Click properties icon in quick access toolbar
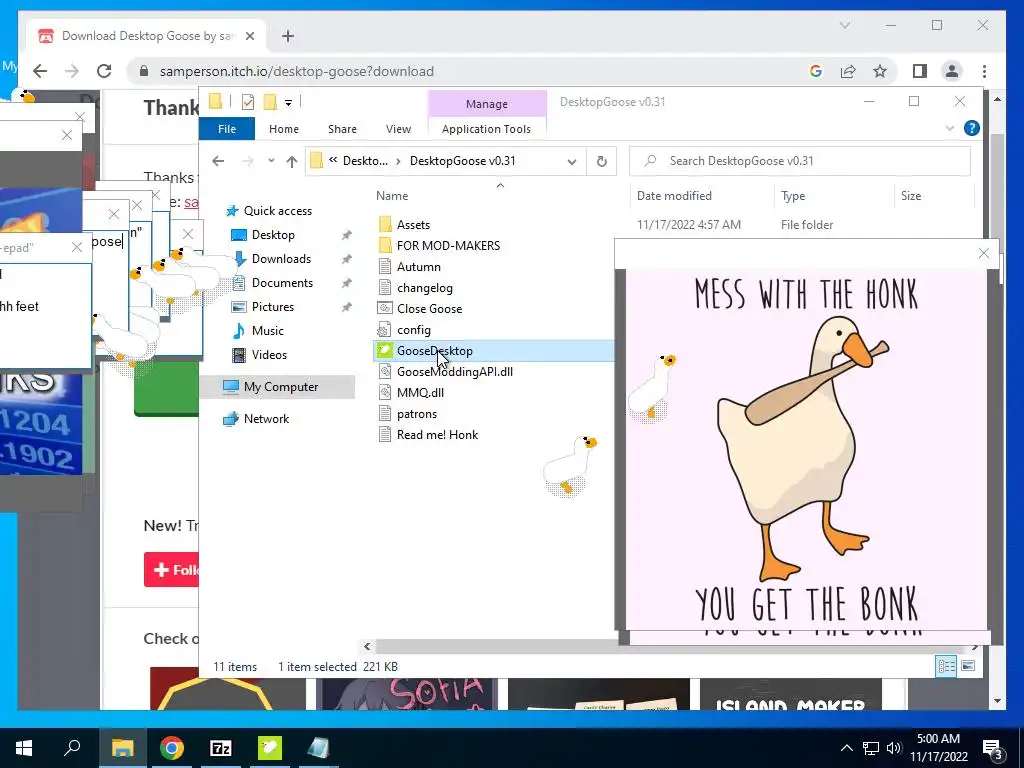Screen dimensions: 1024x768 [248, 102]
